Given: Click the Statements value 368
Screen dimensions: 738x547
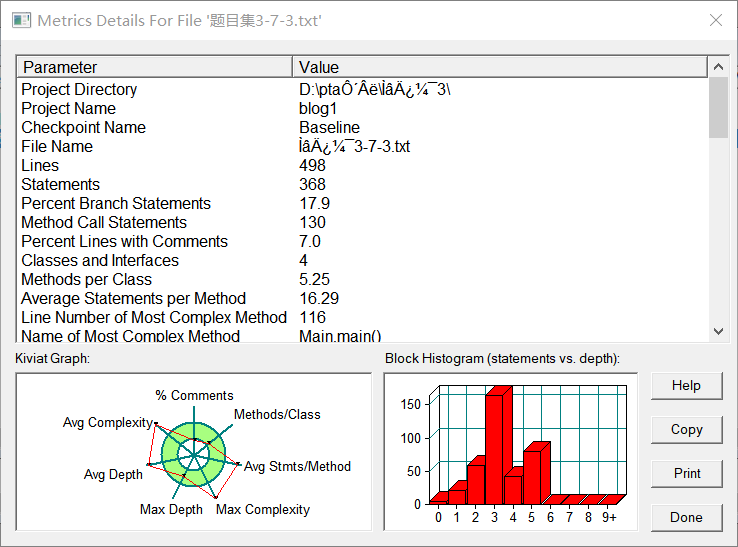Looking at the screenshot, I should tap(313, 185).
